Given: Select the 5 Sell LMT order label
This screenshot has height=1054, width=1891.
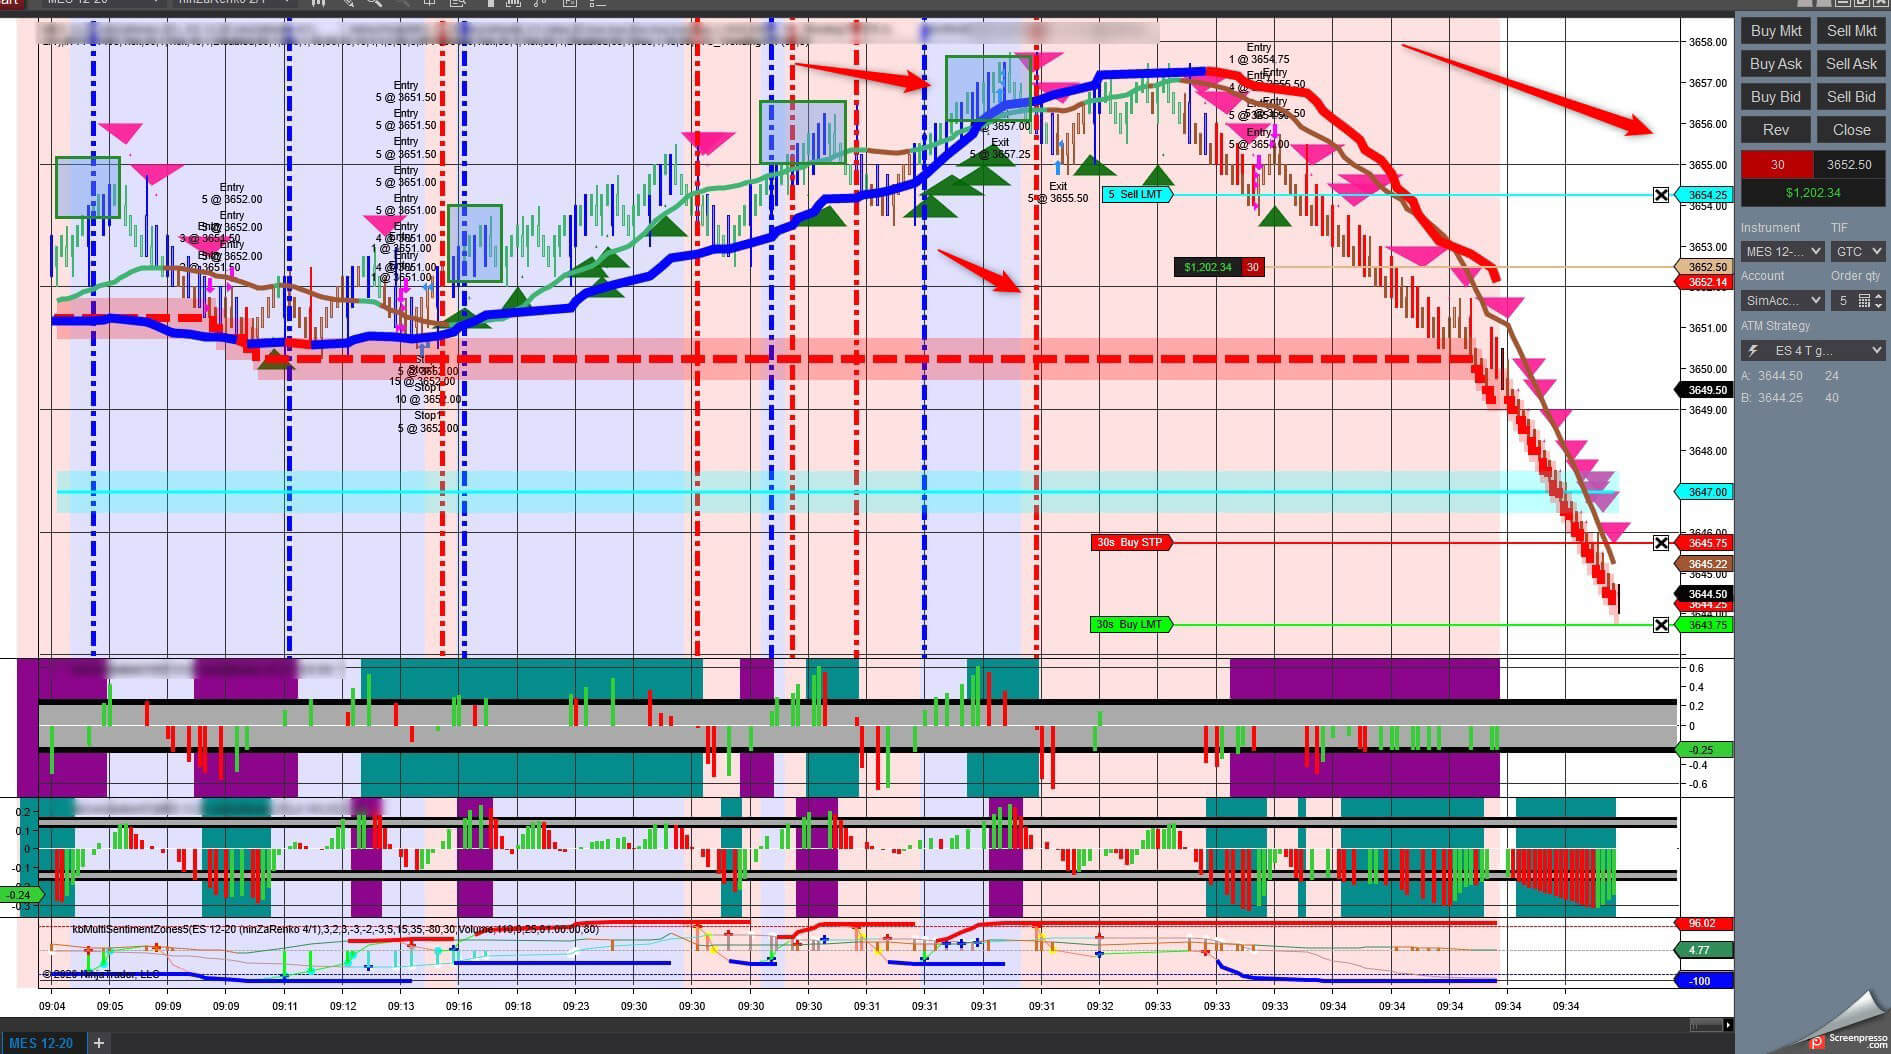Looking at the screenshot, I should (1136, 194).
